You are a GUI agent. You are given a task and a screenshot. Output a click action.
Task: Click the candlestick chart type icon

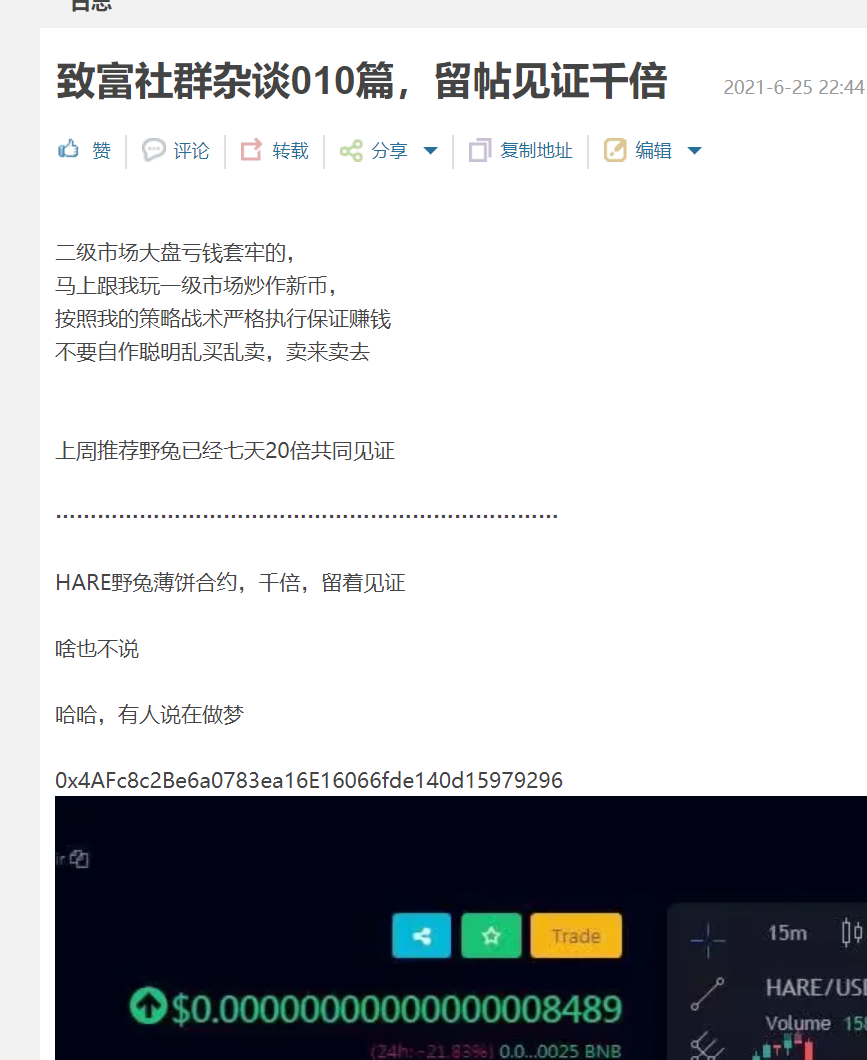click(852, 933)
